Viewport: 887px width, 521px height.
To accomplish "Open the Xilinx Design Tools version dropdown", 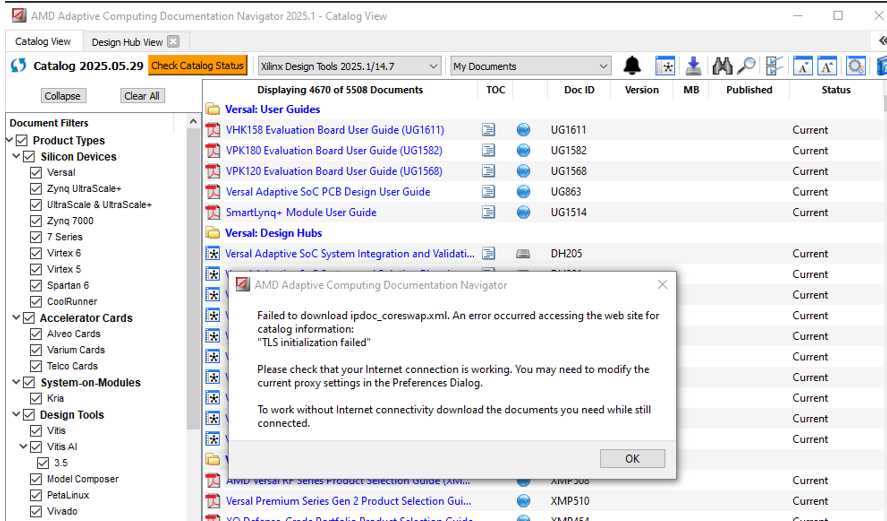I will 347,66.
